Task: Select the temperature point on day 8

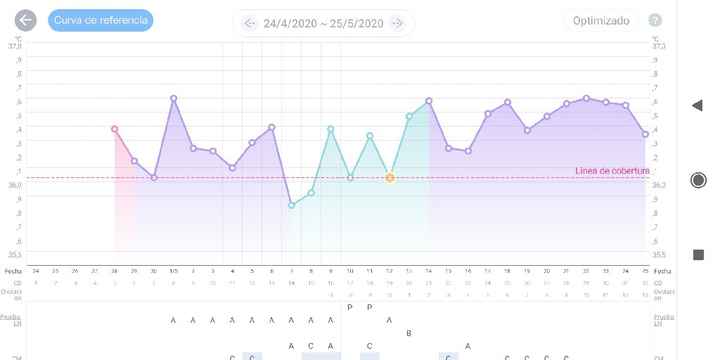Action: tap(311, 192)
